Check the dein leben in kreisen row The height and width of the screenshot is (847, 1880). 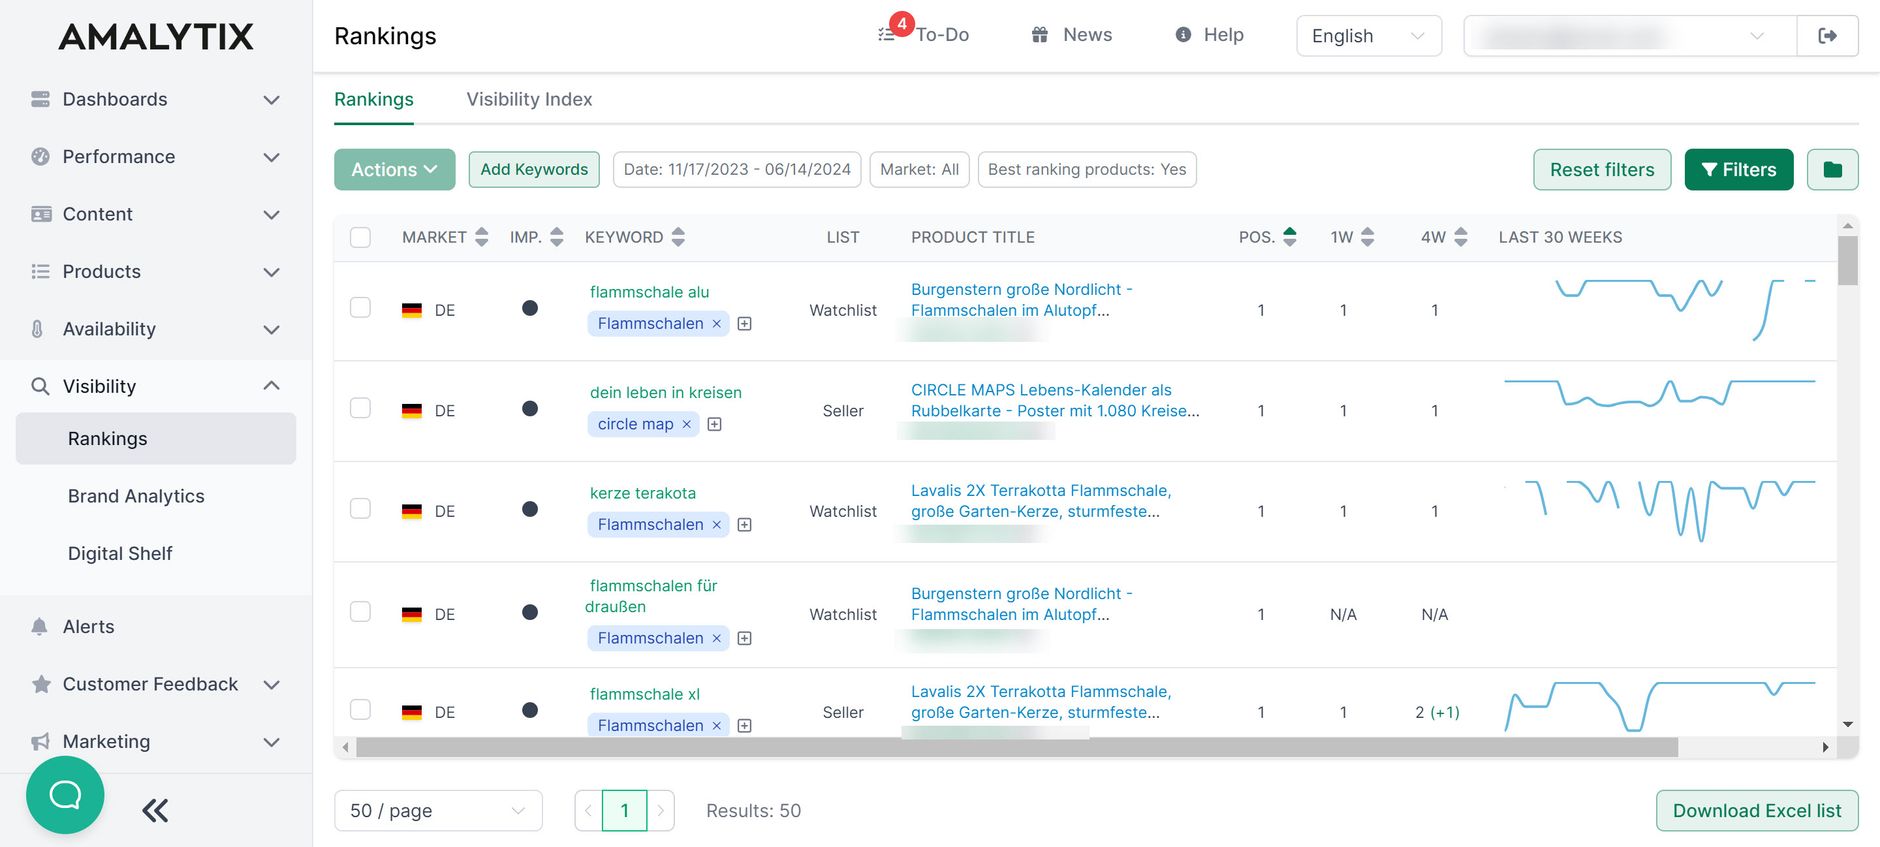coord(360,408)
